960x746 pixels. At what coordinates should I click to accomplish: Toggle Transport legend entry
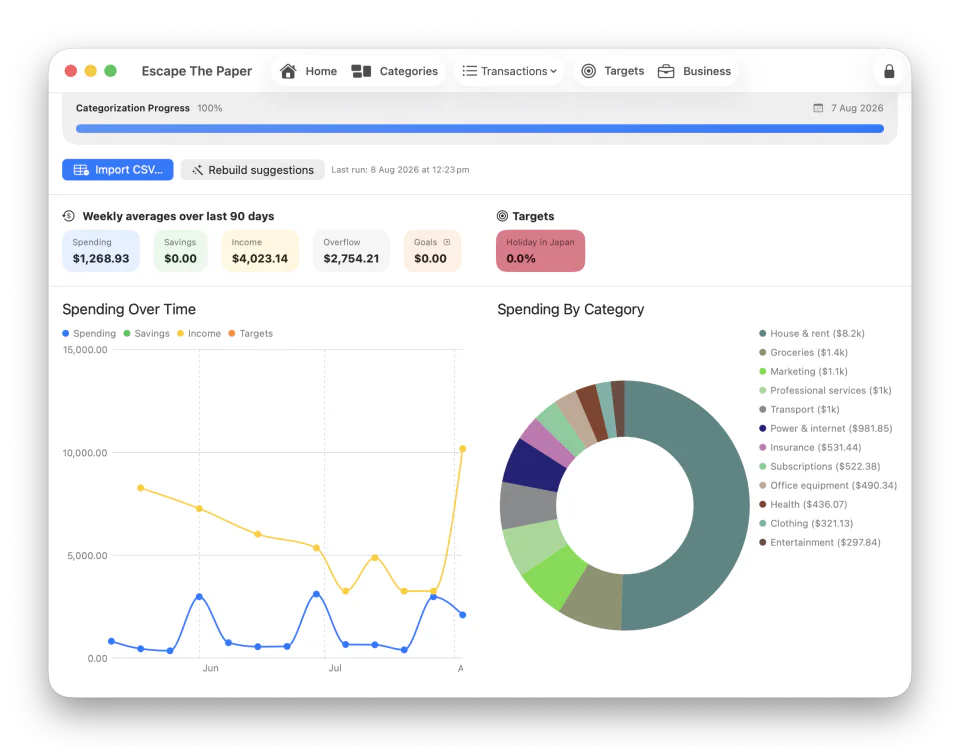click(x=800, y=409)
